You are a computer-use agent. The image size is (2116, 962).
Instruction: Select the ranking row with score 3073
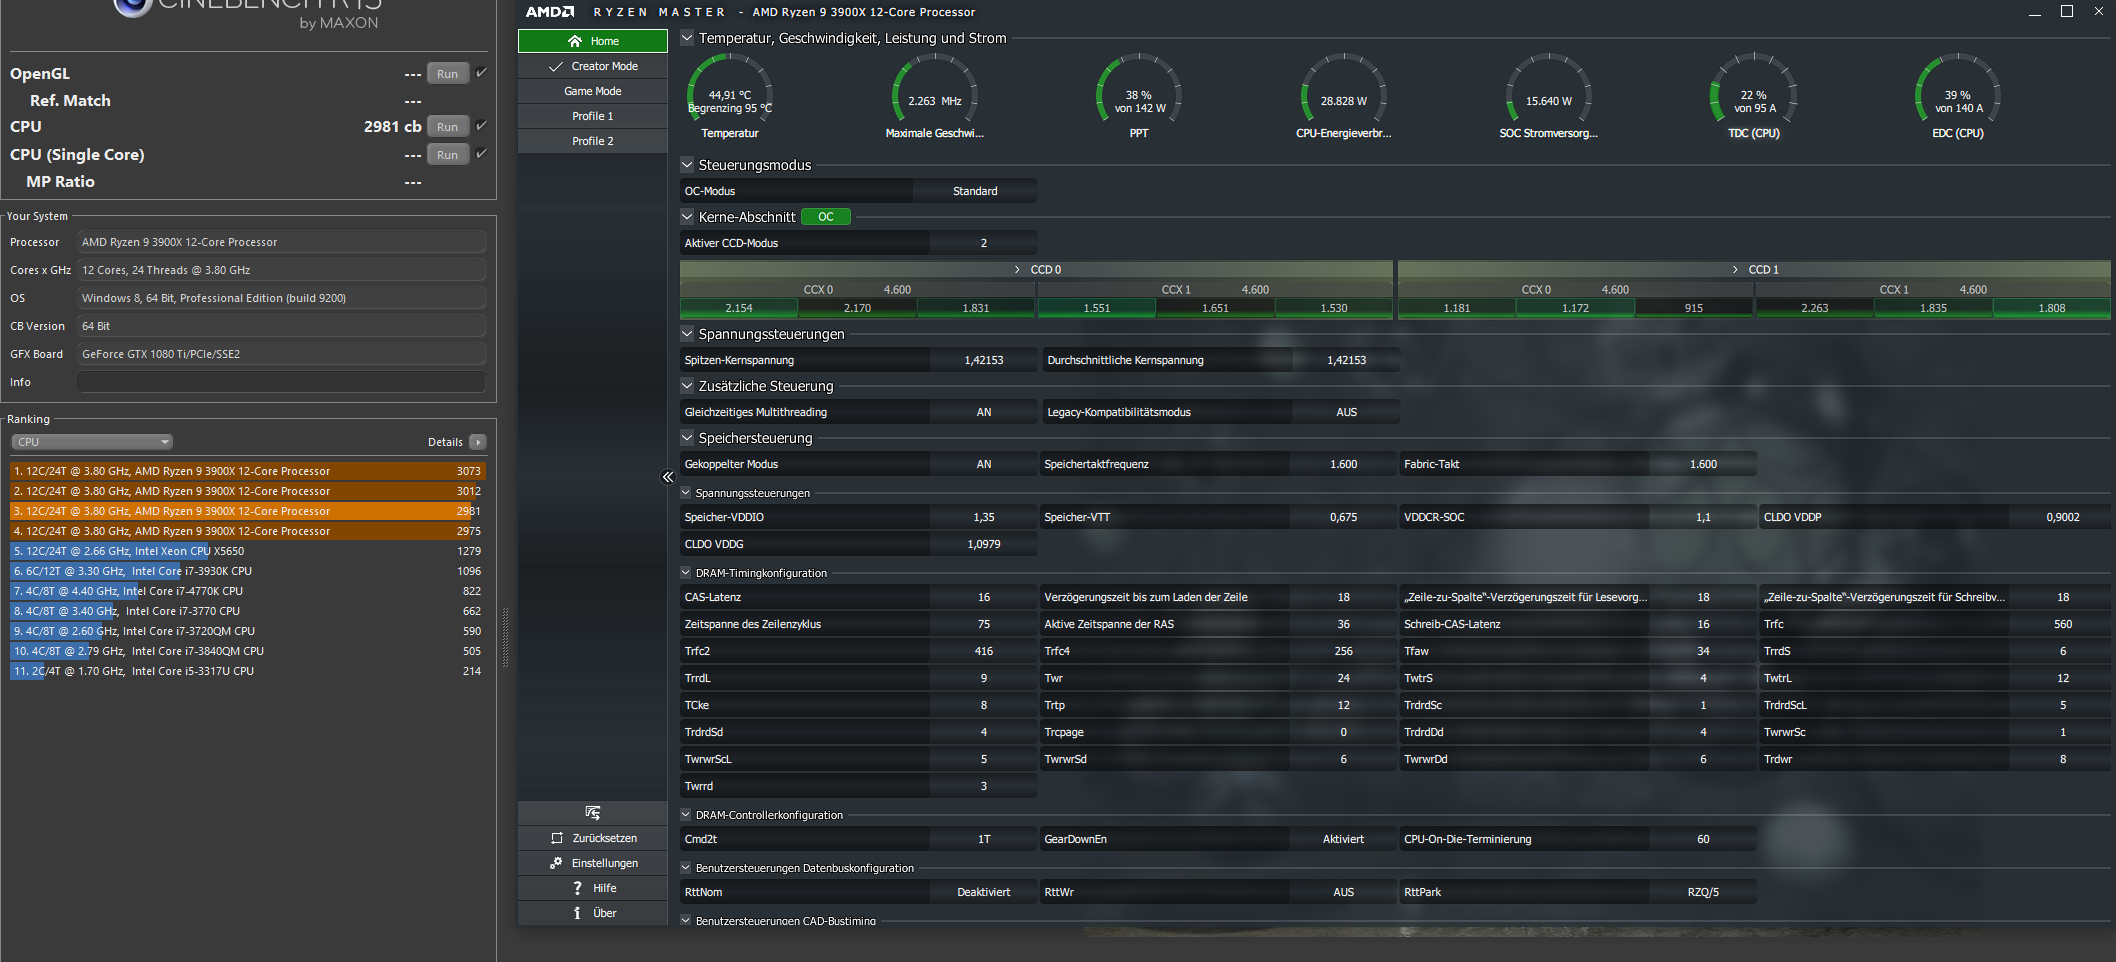[248, 471]
